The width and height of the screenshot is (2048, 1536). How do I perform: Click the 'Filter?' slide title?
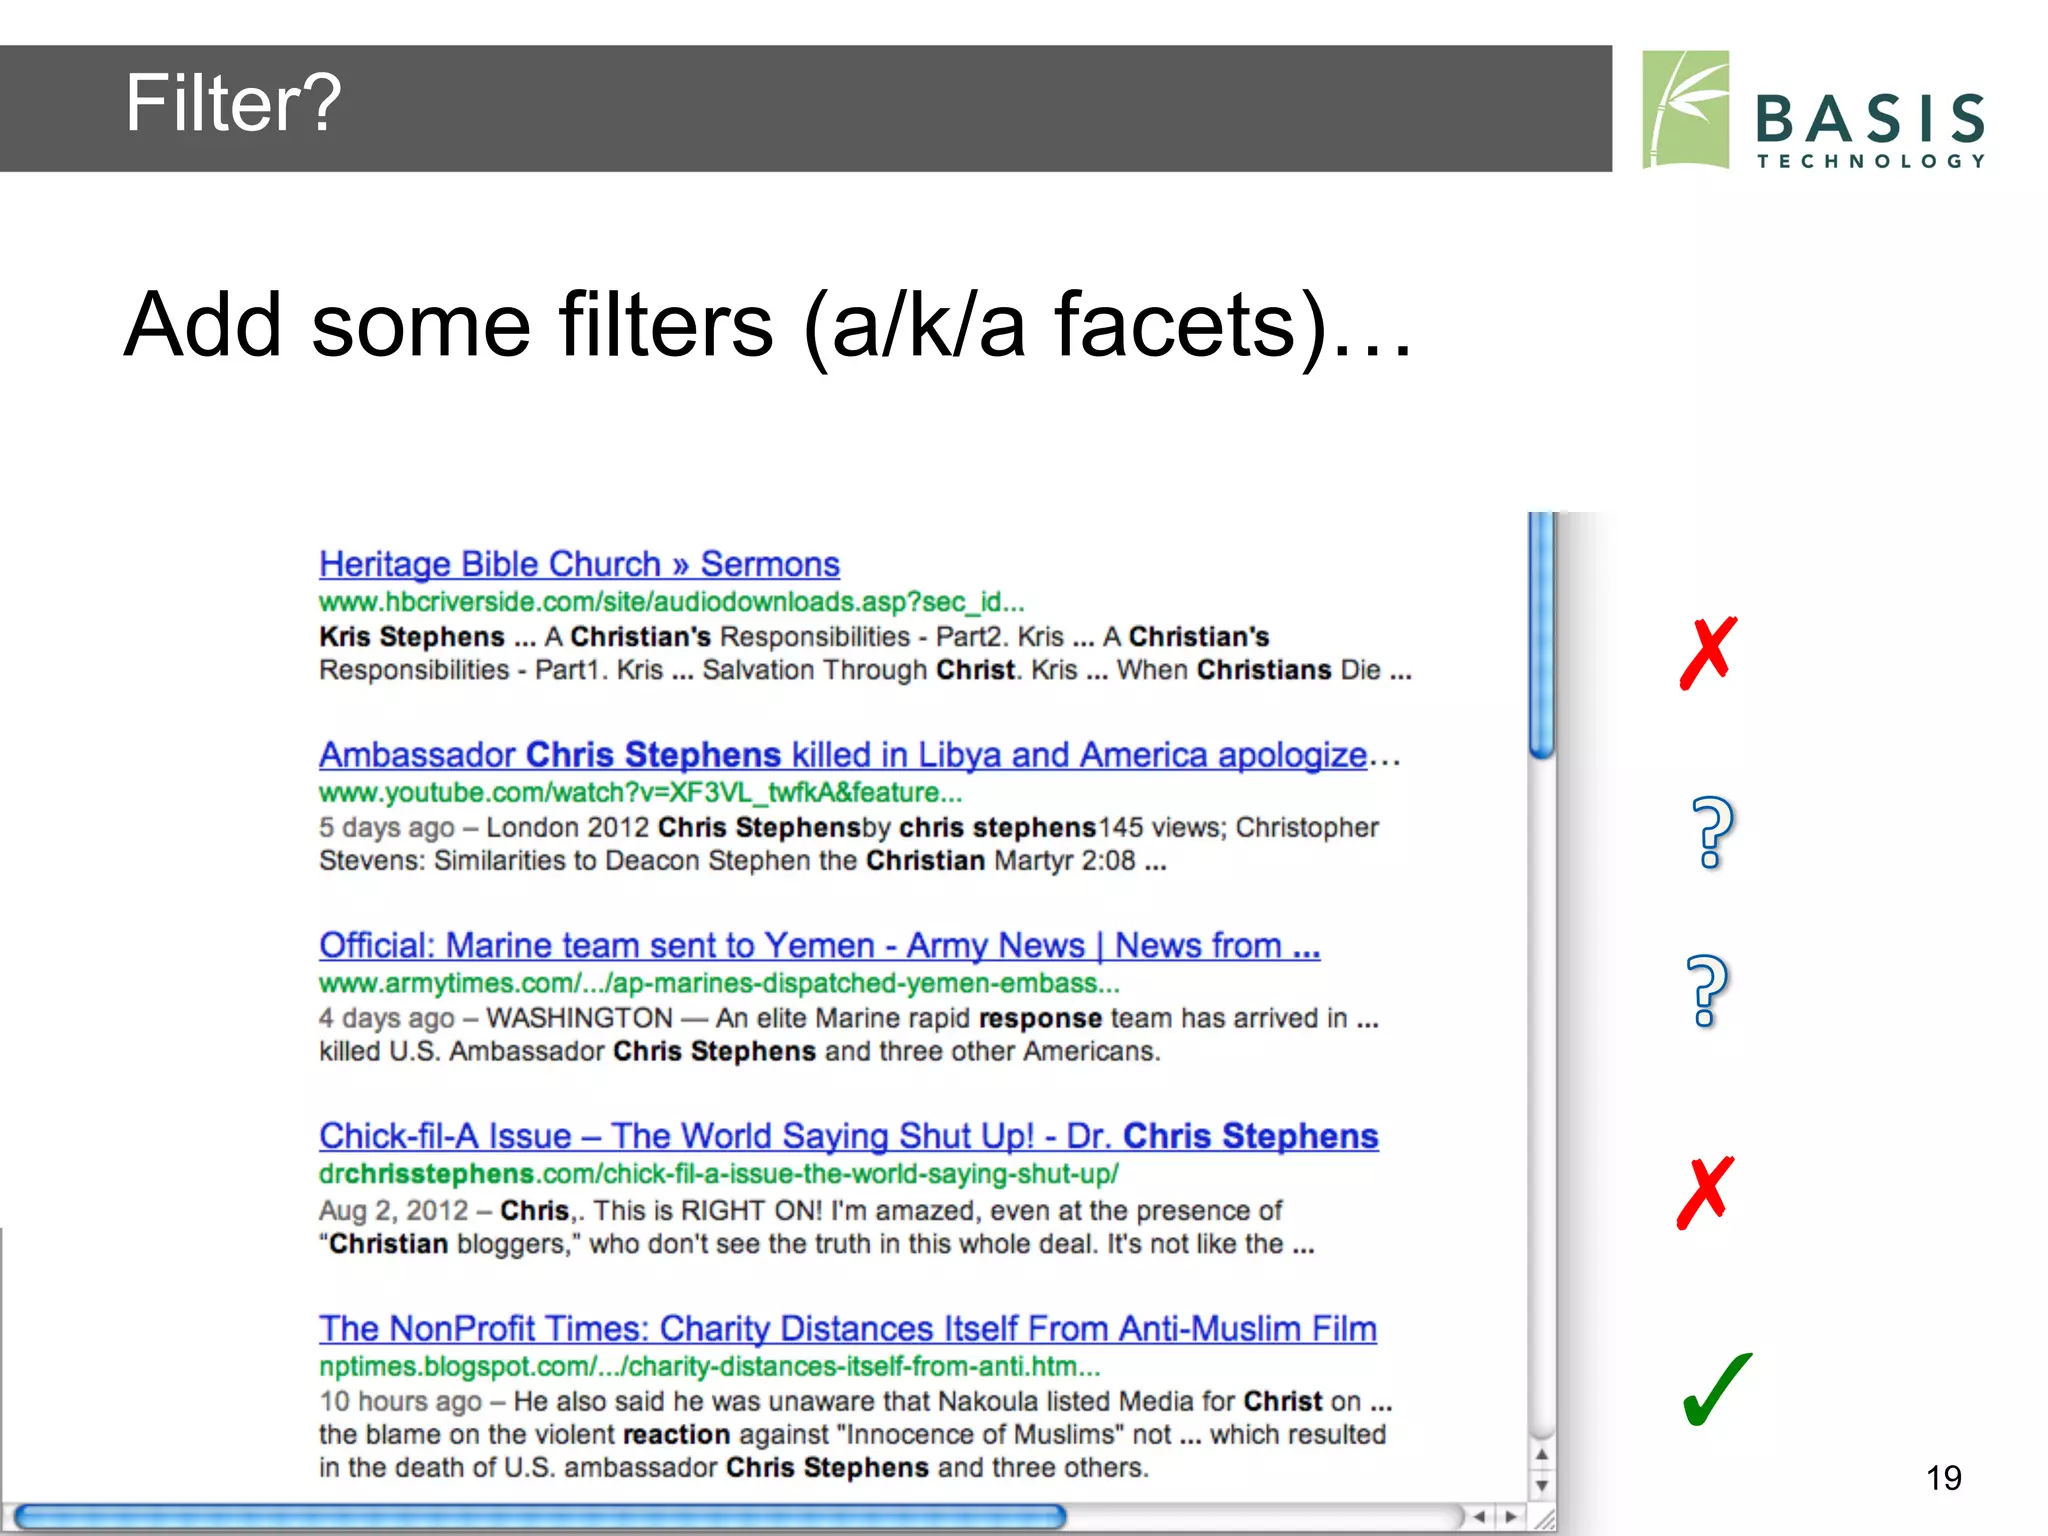(x=233, y=103)
